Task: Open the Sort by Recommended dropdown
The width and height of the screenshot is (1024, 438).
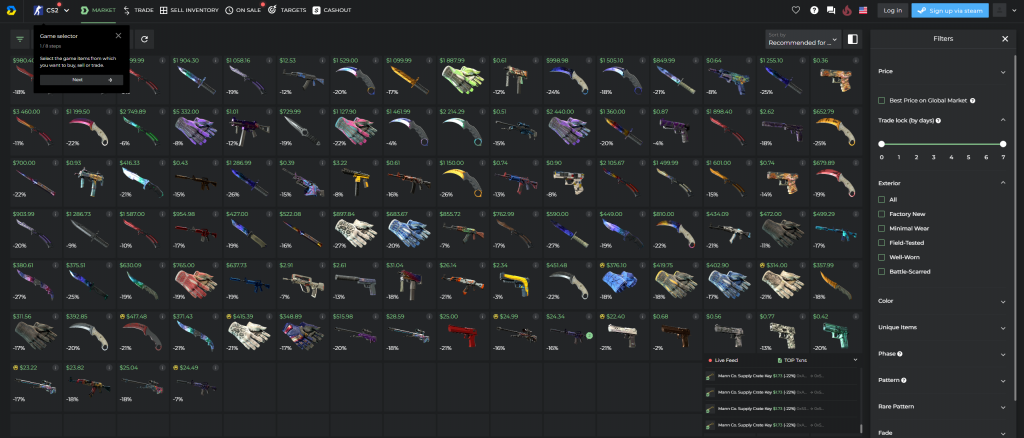Action: pyautogui.click(x=801, y=39)
